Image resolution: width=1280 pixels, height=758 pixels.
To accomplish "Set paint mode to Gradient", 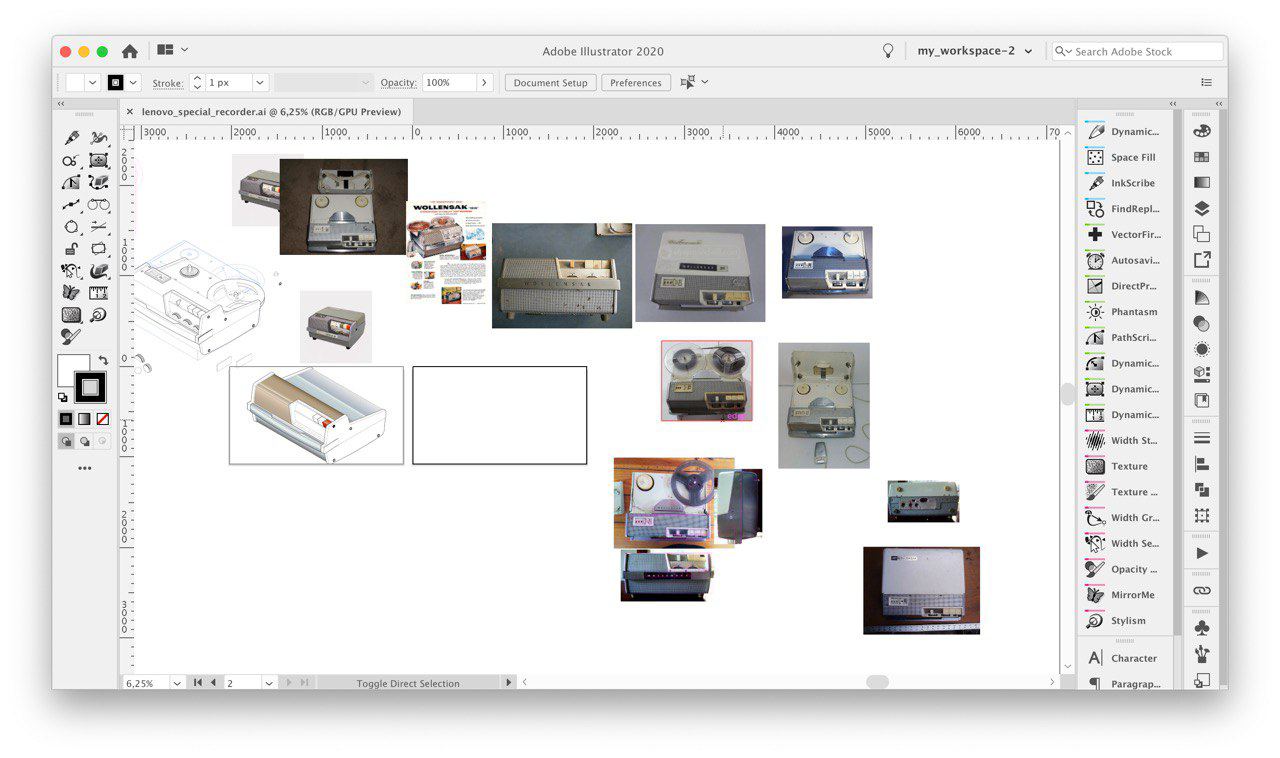I will (x=84, y=419).
